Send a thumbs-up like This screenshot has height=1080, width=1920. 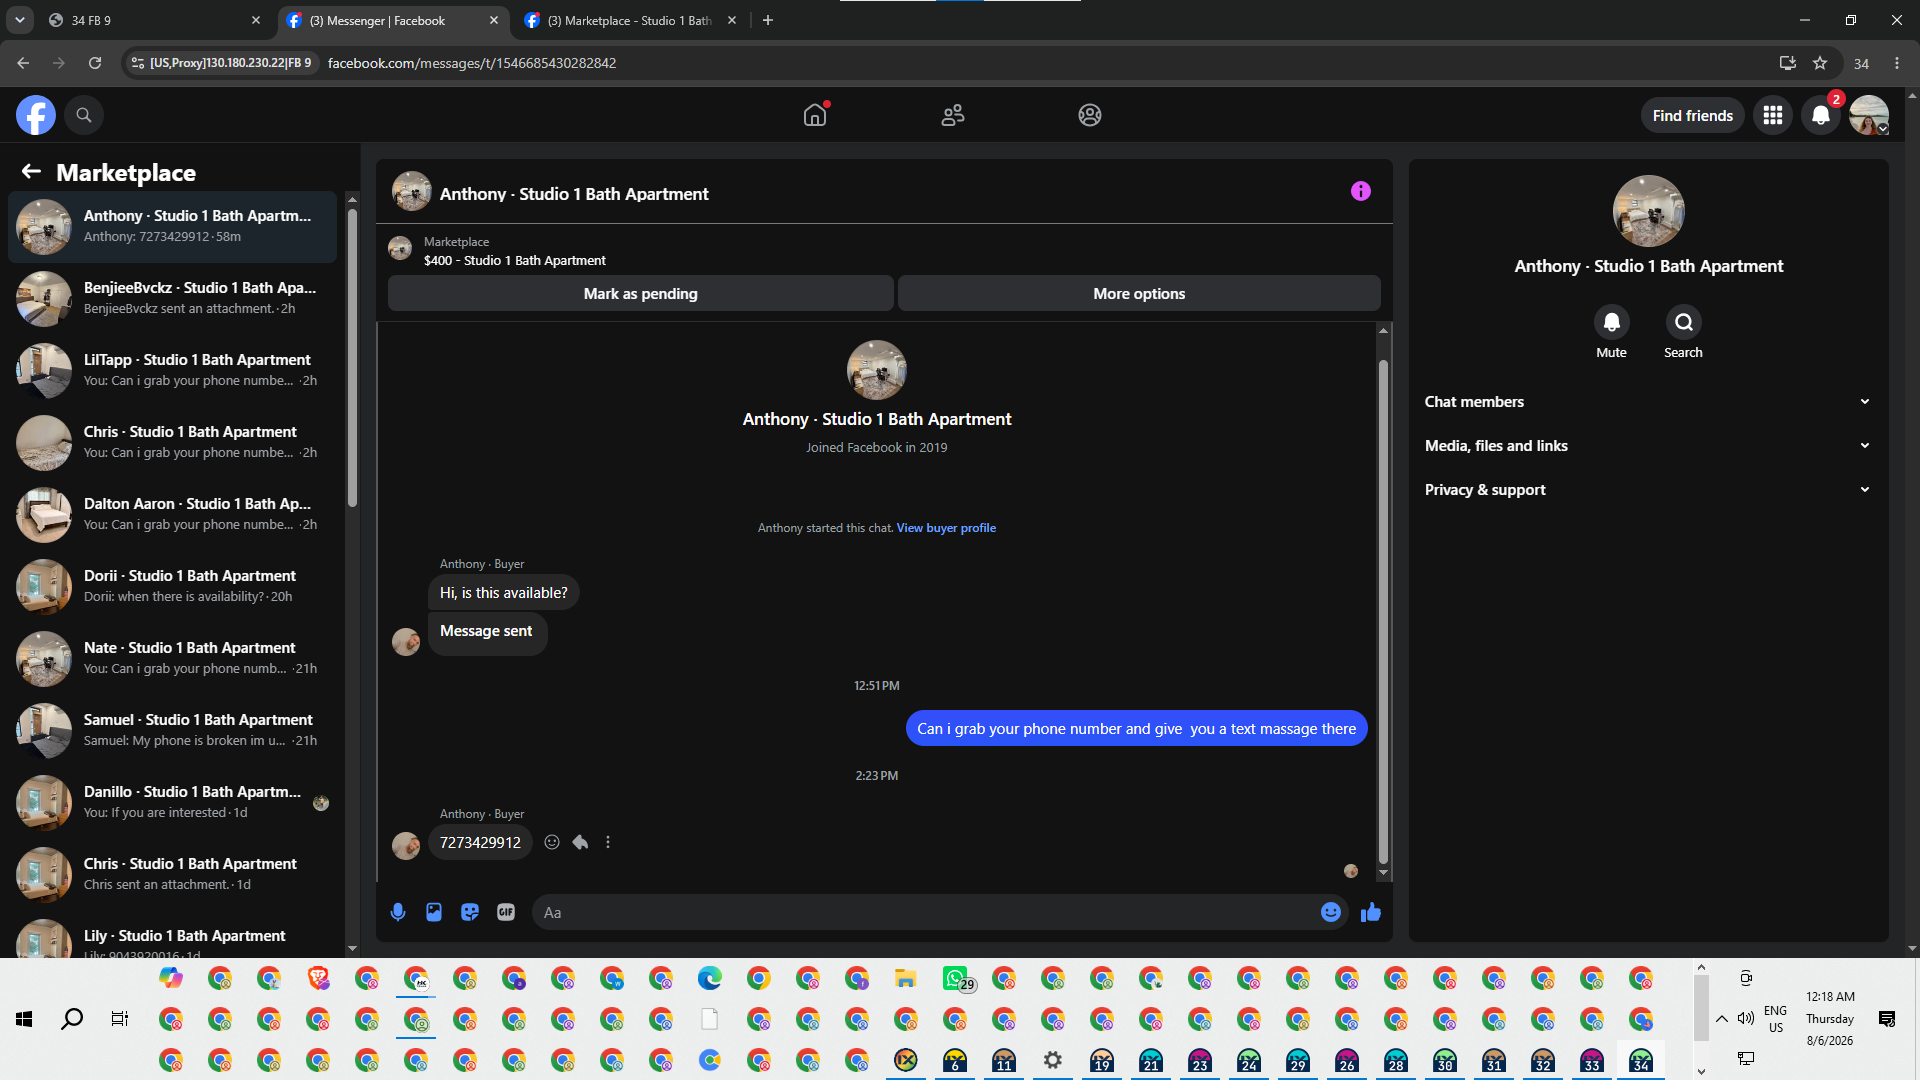pyautogui.click(x=1371, y=912)
